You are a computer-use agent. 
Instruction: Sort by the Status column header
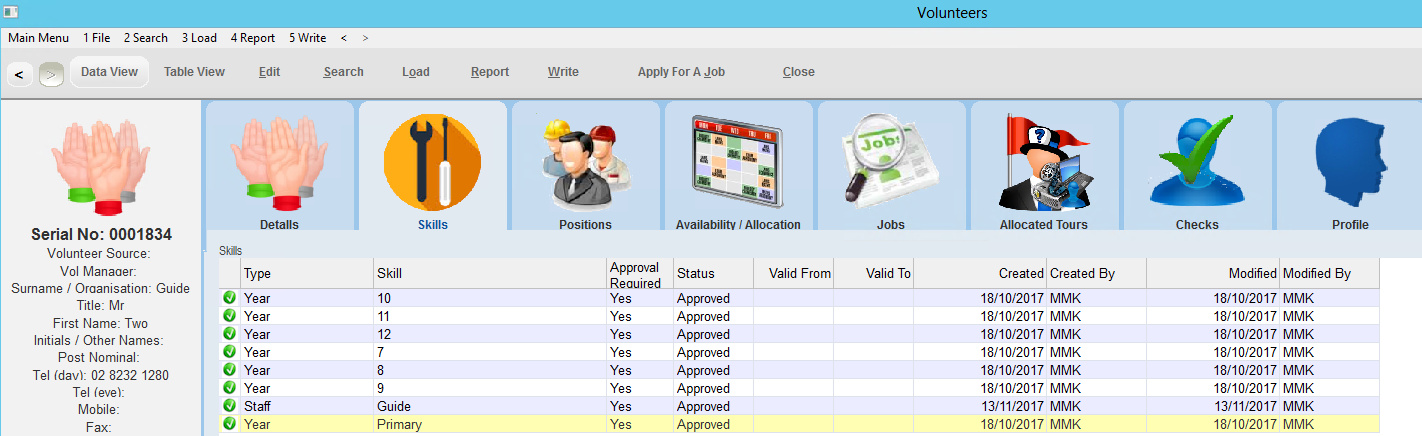[712, 274]
